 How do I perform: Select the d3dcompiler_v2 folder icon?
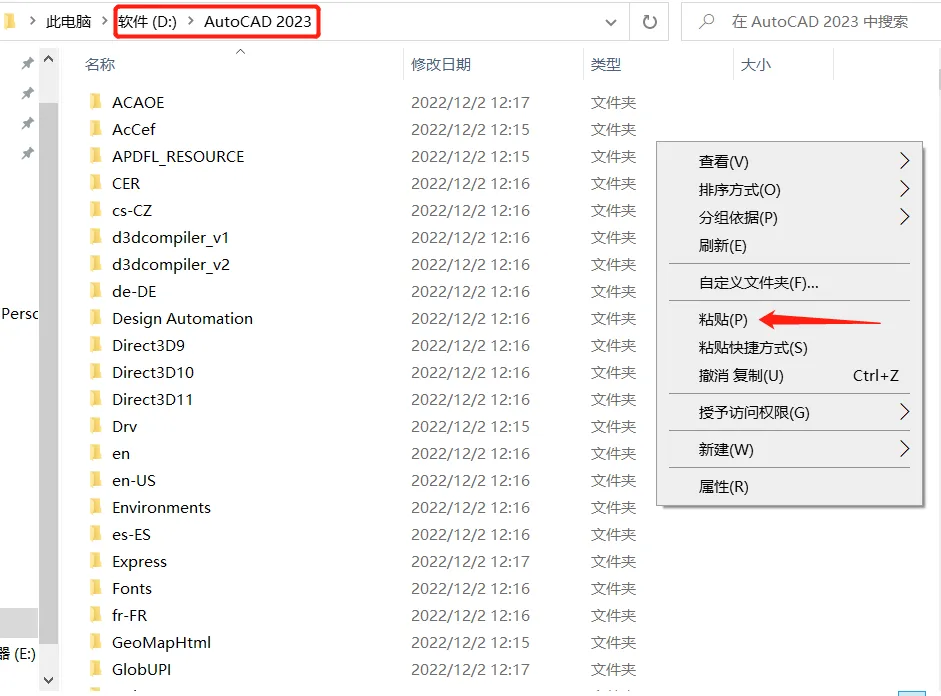95,263
